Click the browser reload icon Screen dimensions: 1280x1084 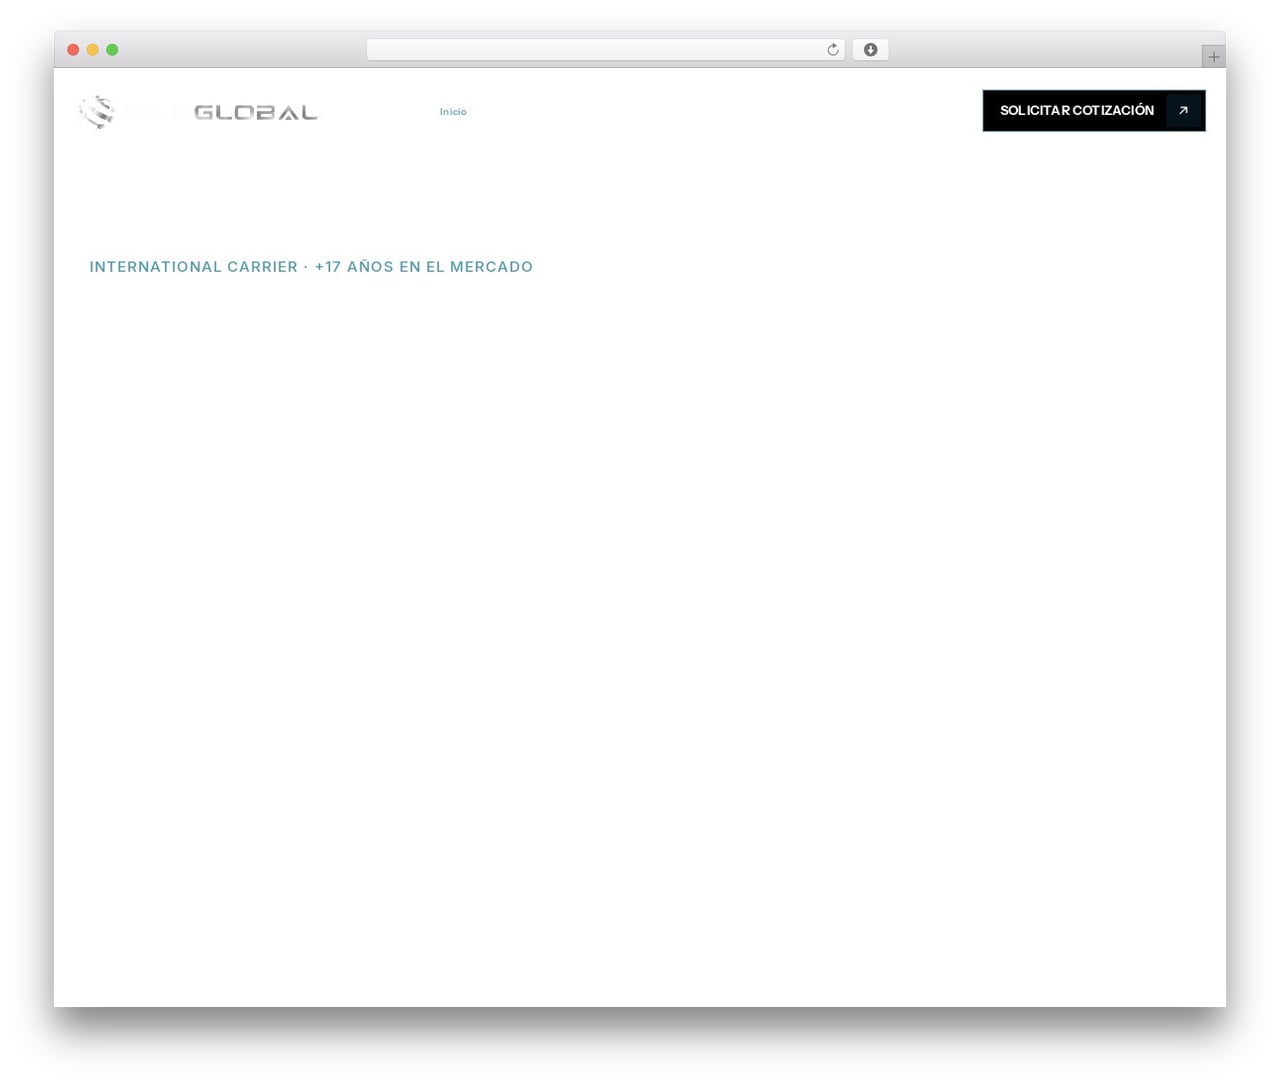[832, 50]
